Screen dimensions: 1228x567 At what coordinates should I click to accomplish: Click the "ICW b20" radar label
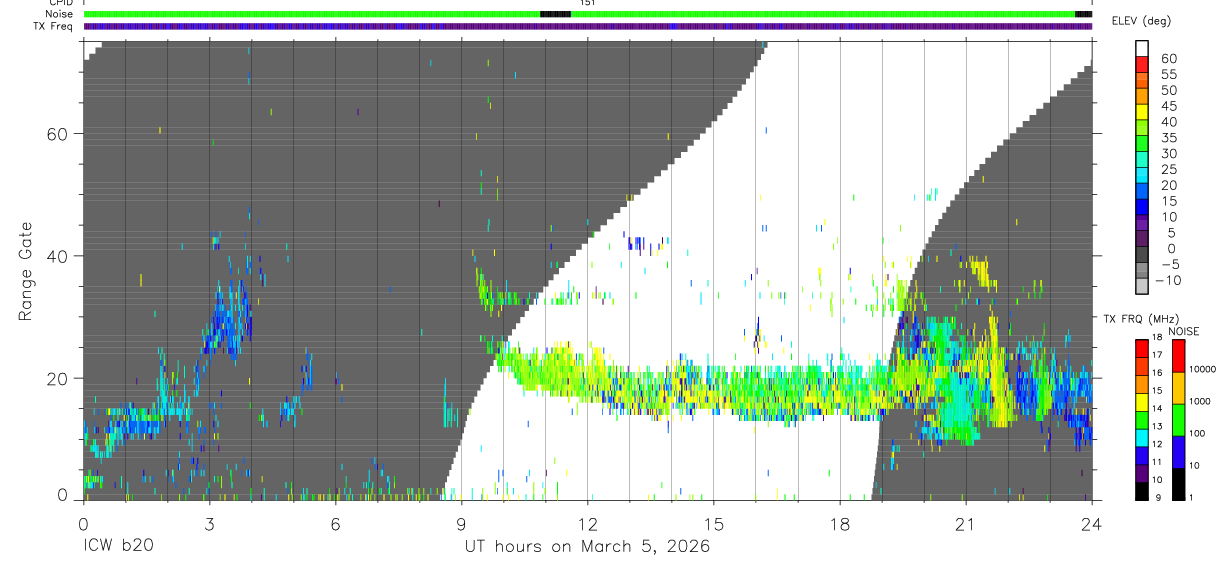[118, 547]
